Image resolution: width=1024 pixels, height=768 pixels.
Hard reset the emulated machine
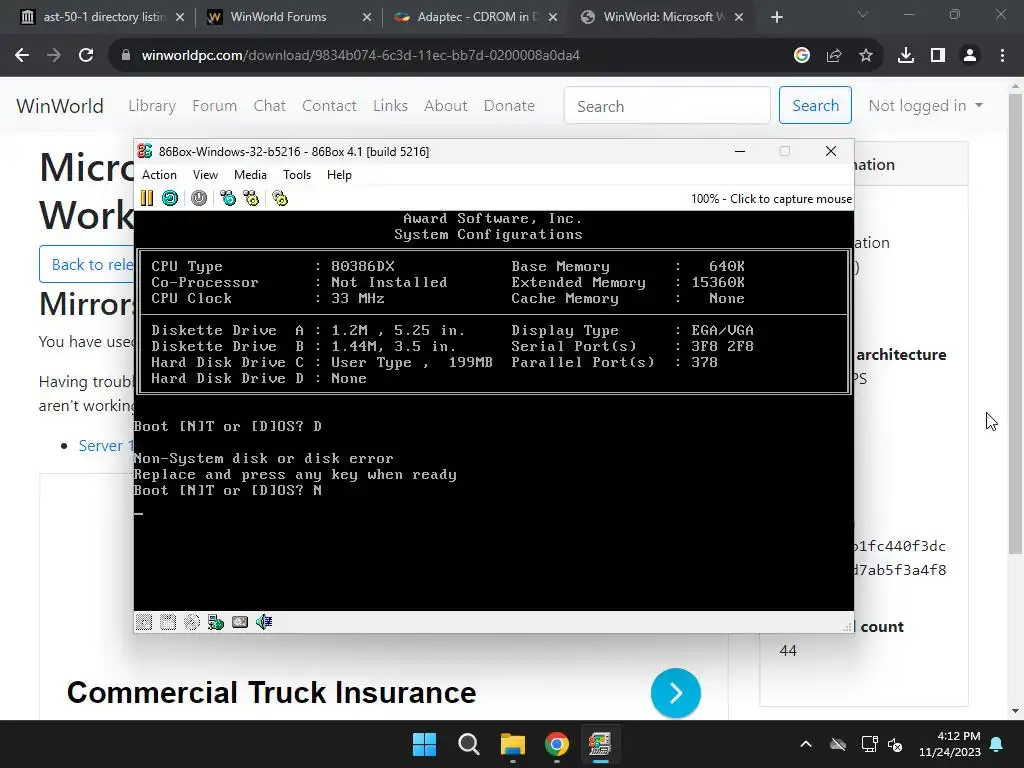pyautogui.click(x=170, y=199)
